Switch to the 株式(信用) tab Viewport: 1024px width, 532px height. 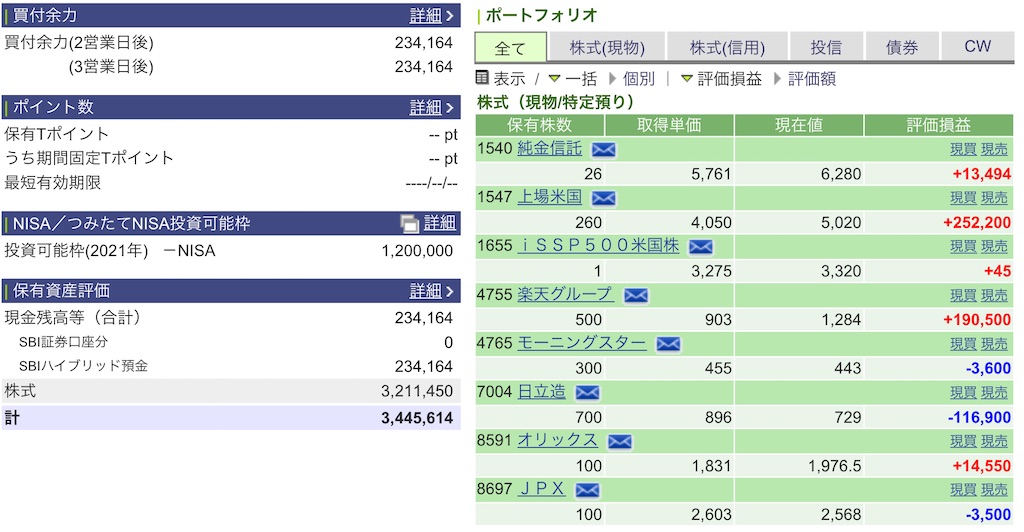[727, 48]
